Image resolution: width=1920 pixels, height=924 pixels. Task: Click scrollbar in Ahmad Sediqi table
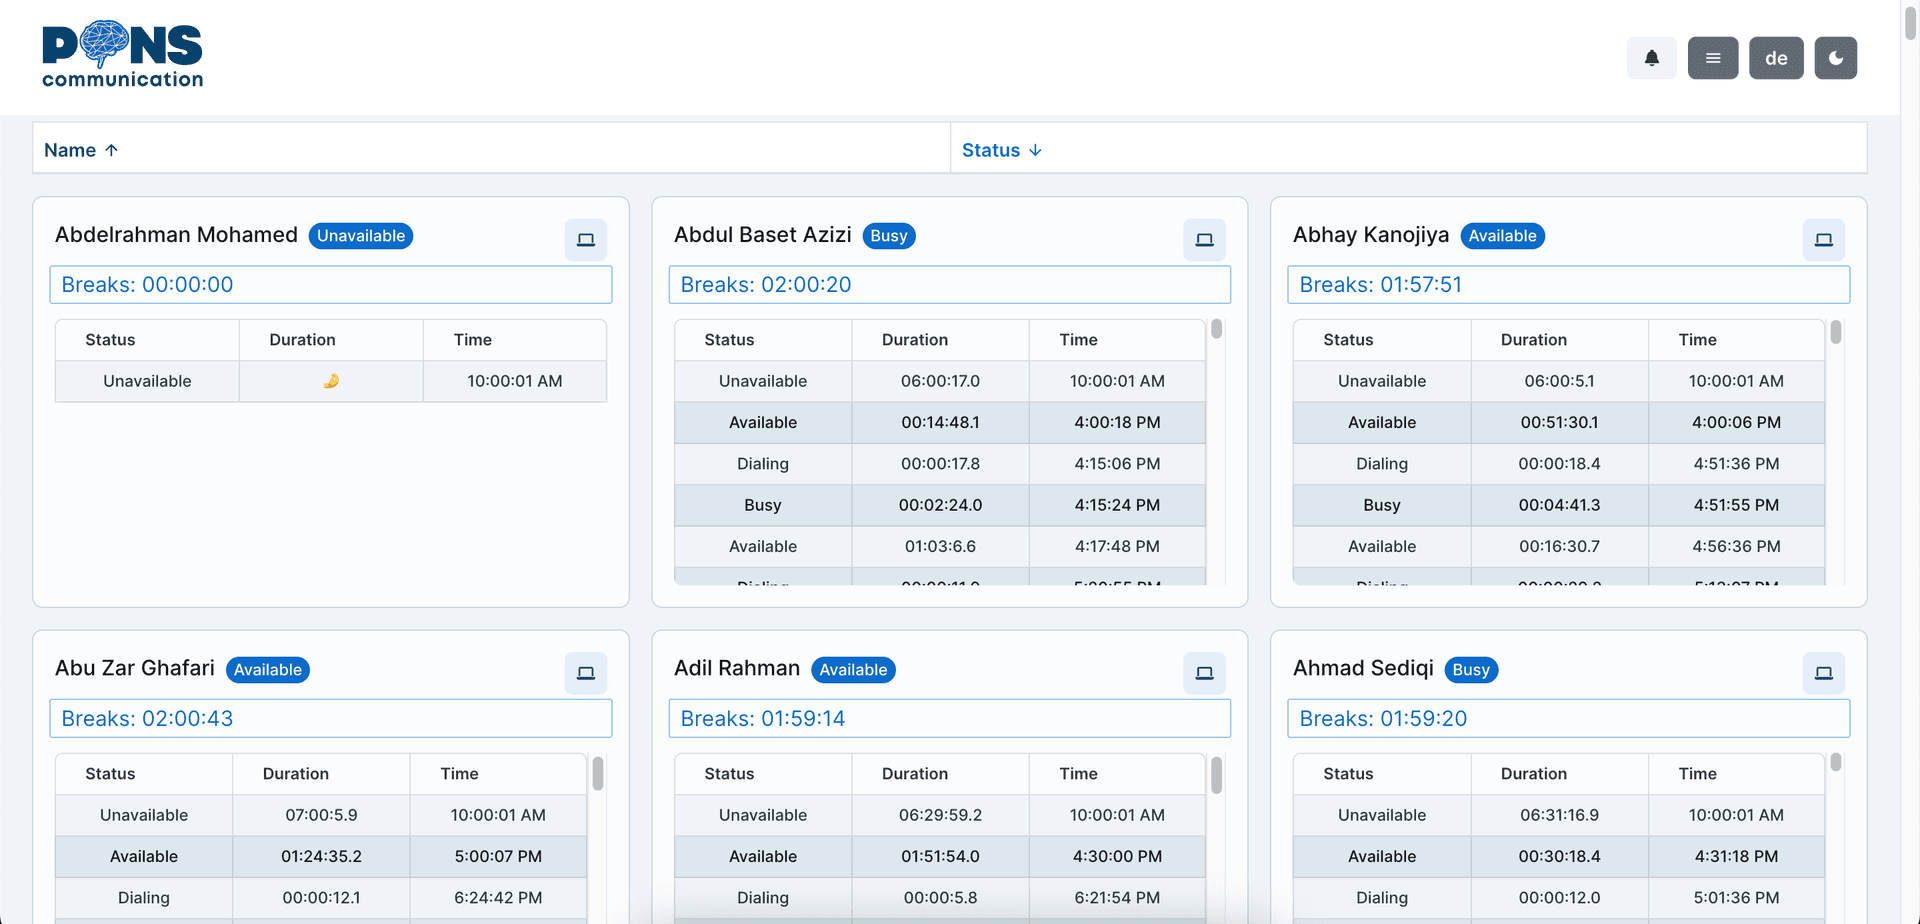click(x=1835, y=762)
